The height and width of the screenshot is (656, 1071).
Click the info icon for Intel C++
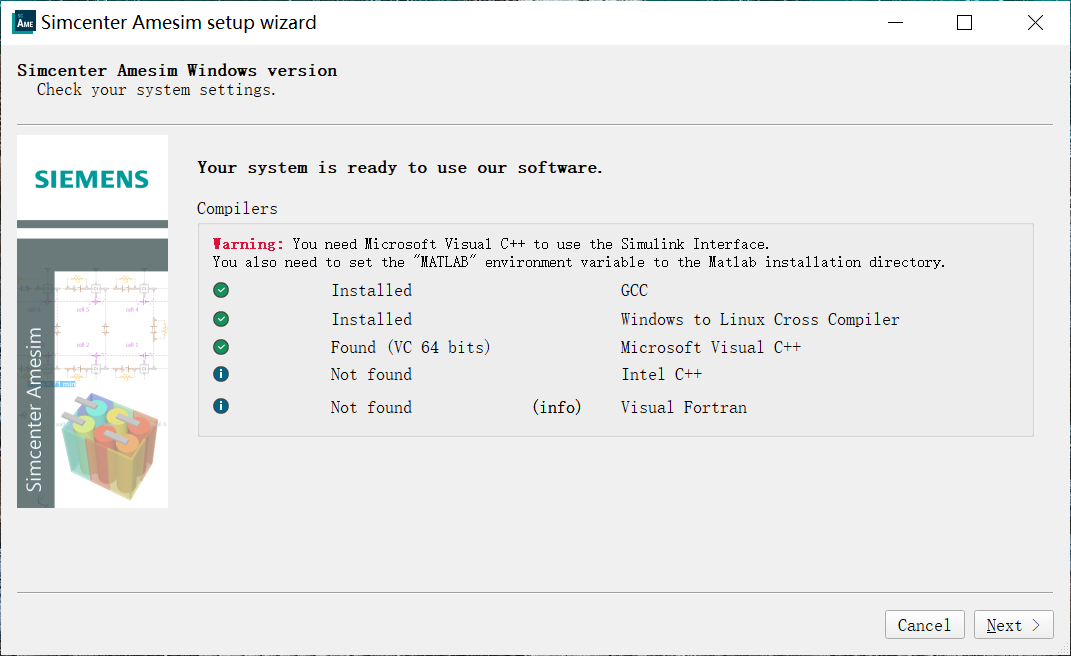[x=221, y=374]
